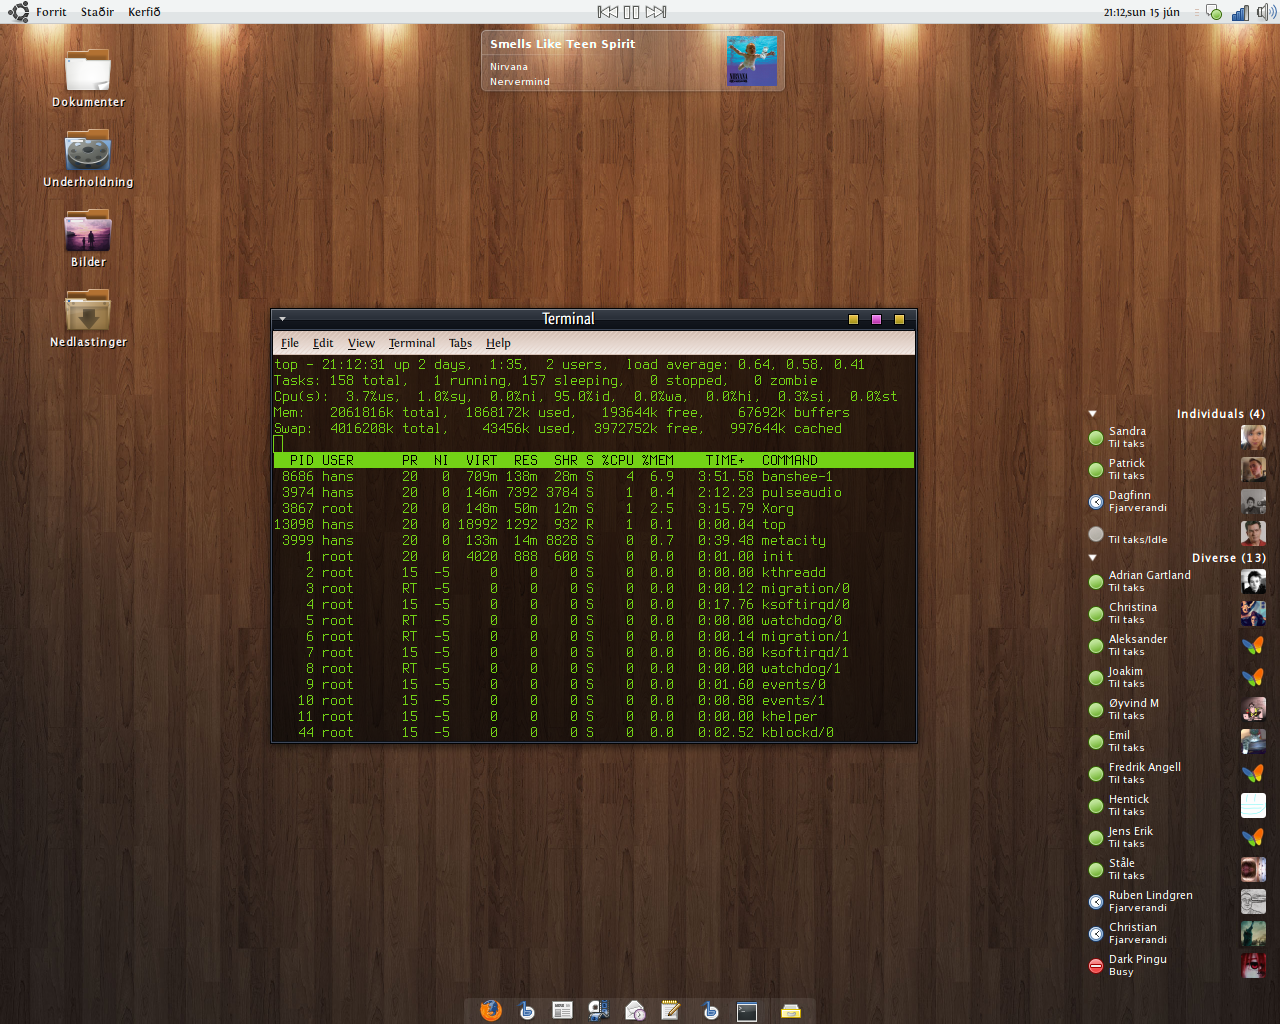
Task: Launch Firefox from the bottom dock
Action: click(x=490, y=1010)
